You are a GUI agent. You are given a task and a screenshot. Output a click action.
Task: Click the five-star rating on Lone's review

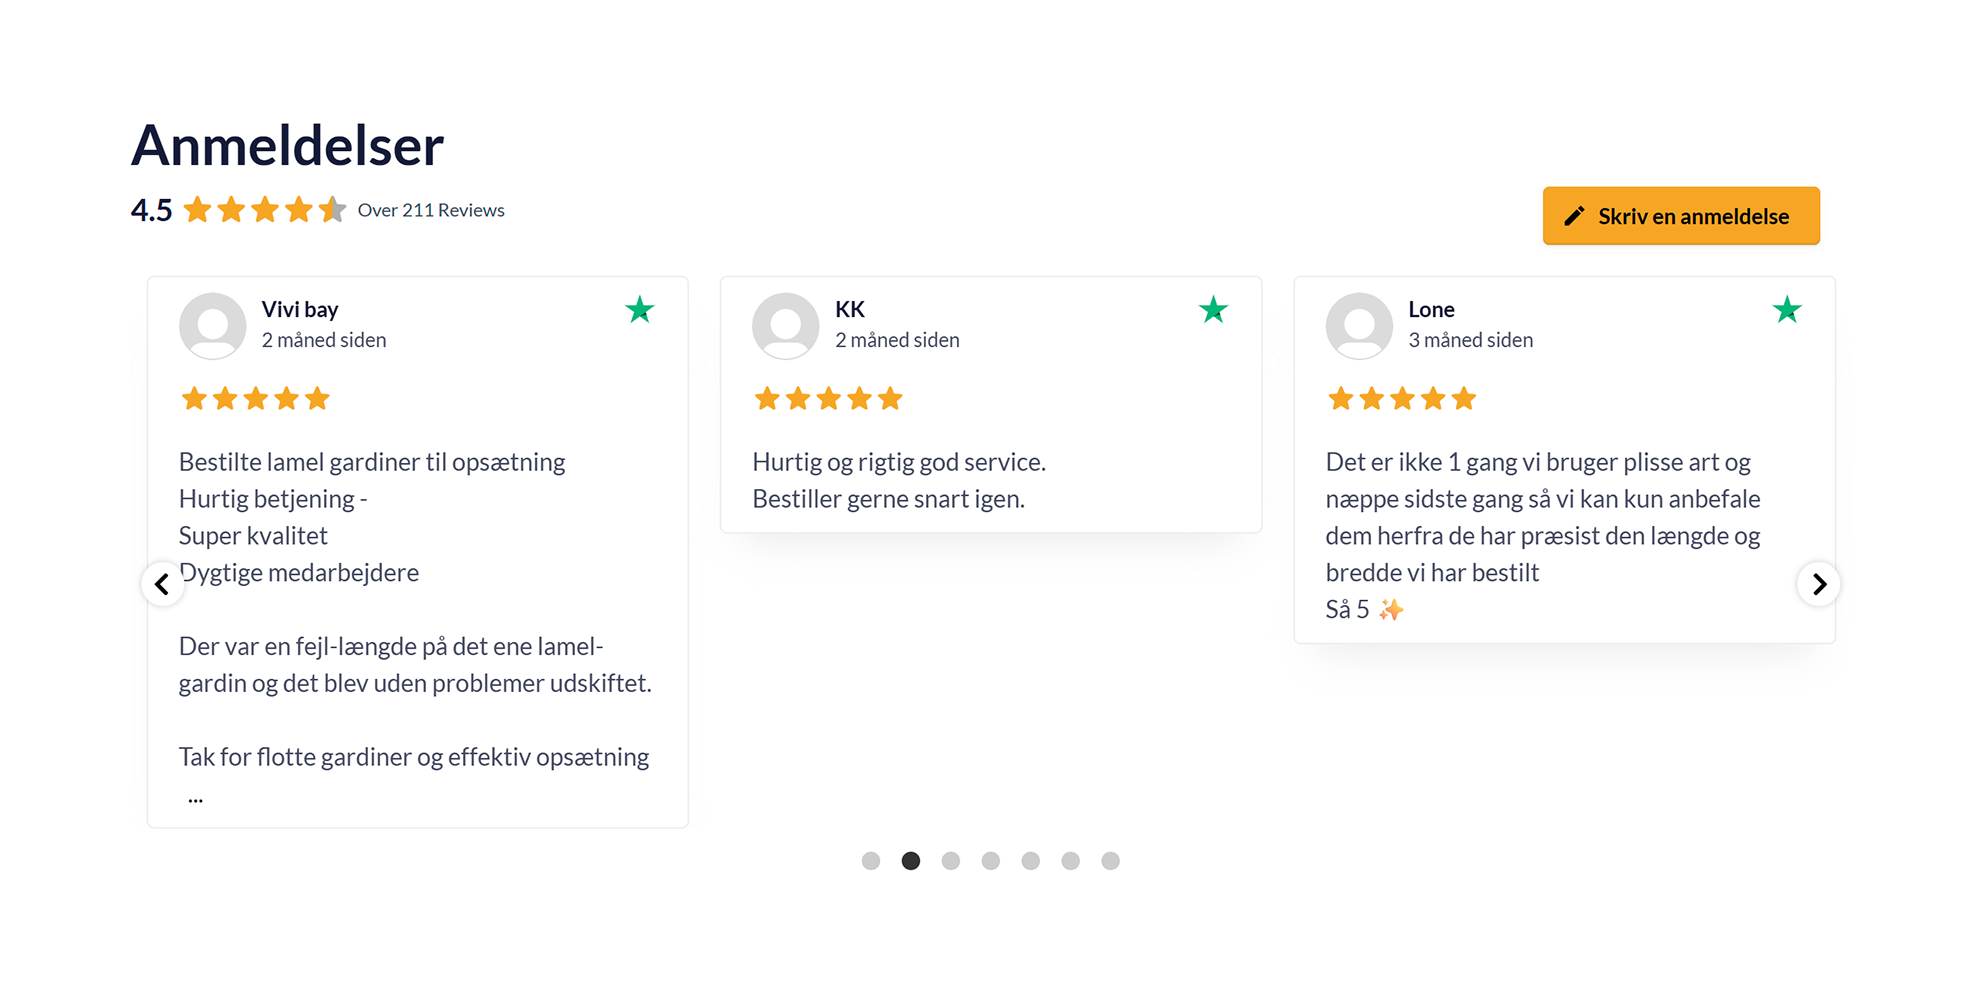tap(1401, 399)
